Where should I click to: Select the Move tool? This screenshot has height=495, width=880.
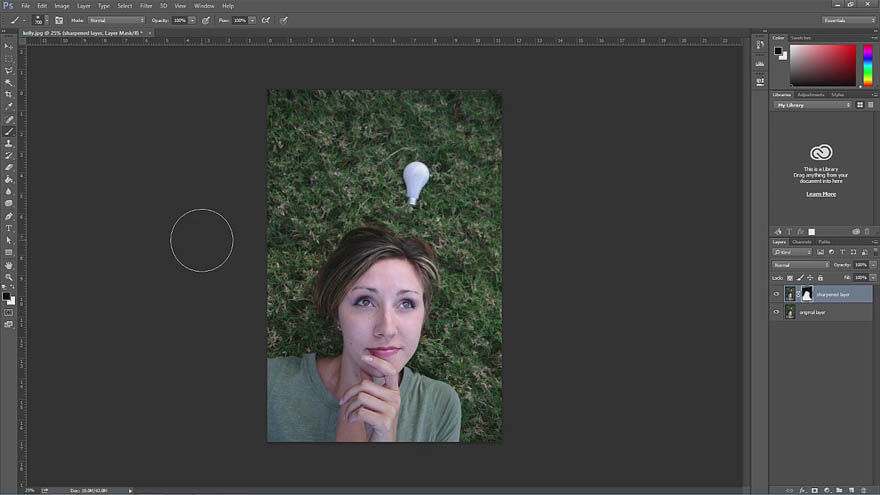tap(8, 46)
